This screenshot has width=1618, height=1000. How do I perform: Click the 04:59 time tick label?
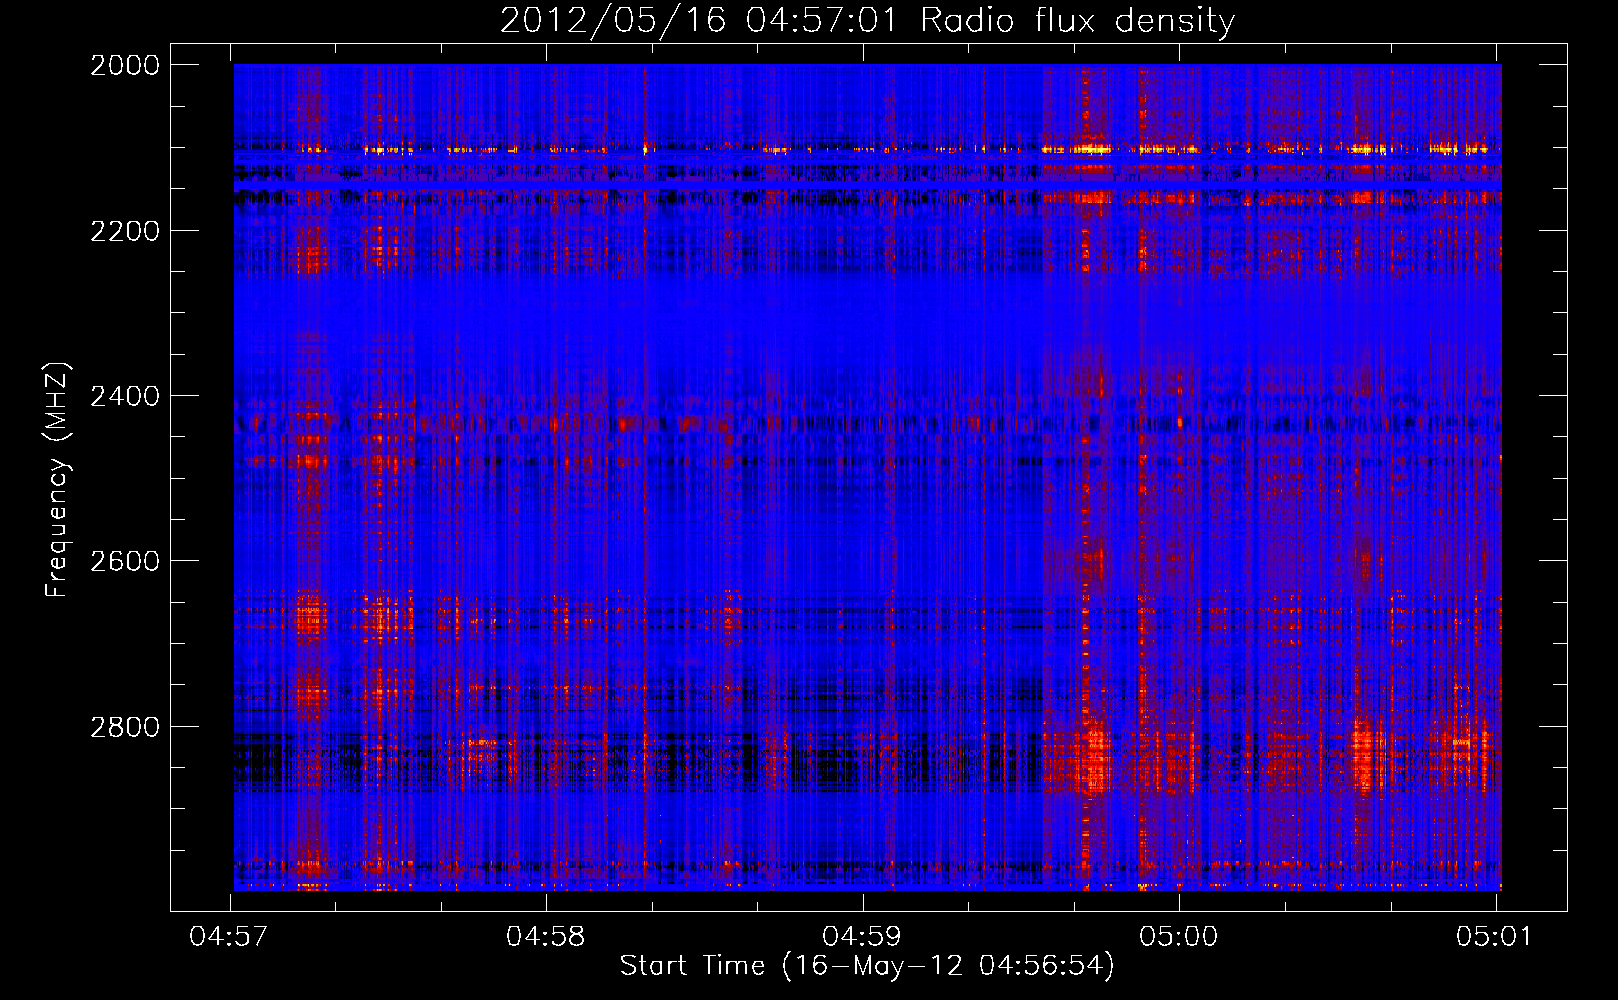[862, 936]
